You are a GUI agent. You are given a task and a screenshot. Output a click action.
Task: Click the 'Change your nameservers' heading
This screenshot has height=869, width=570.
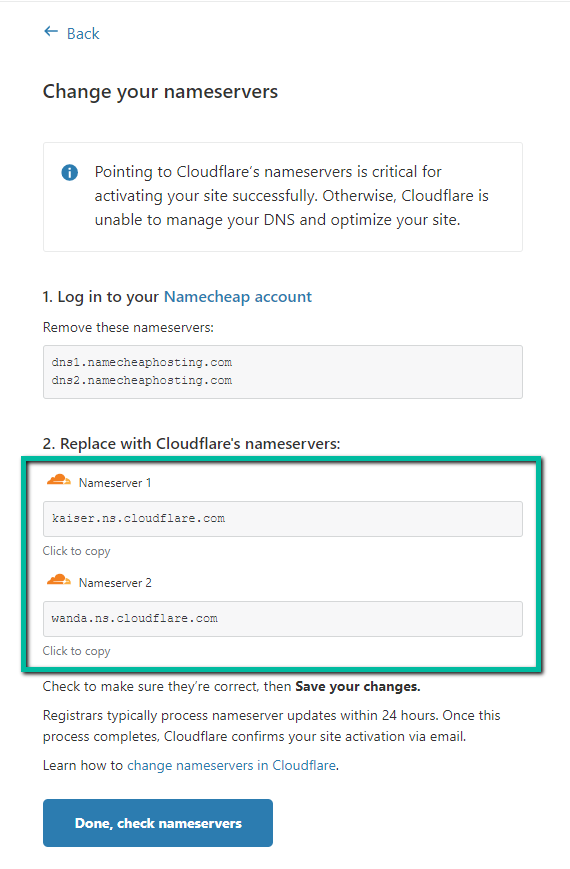(160, 91)
